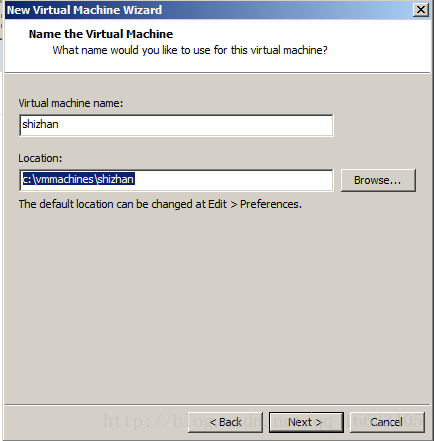The width and height of the screenshot is (434, 441).
Task: Click empty space after the selected location path
Action: coord(233,180)
